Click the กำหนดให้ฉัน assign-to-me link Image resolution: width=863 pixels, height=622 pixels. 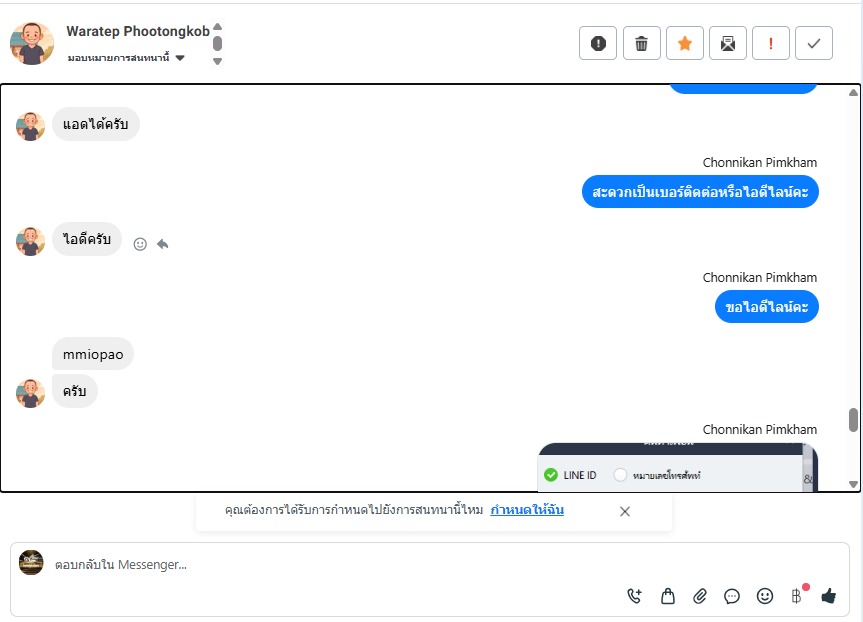pos(527,510)
